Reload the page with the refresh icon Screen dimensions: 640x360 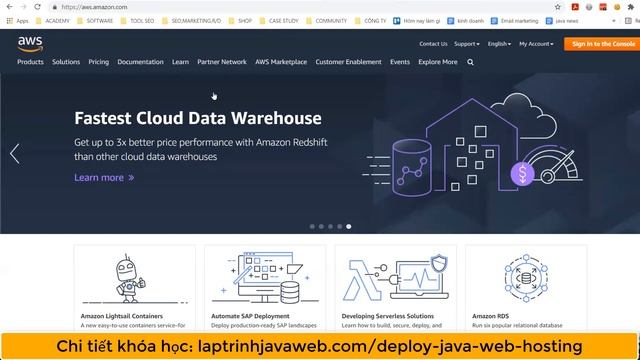coord(37,7)
